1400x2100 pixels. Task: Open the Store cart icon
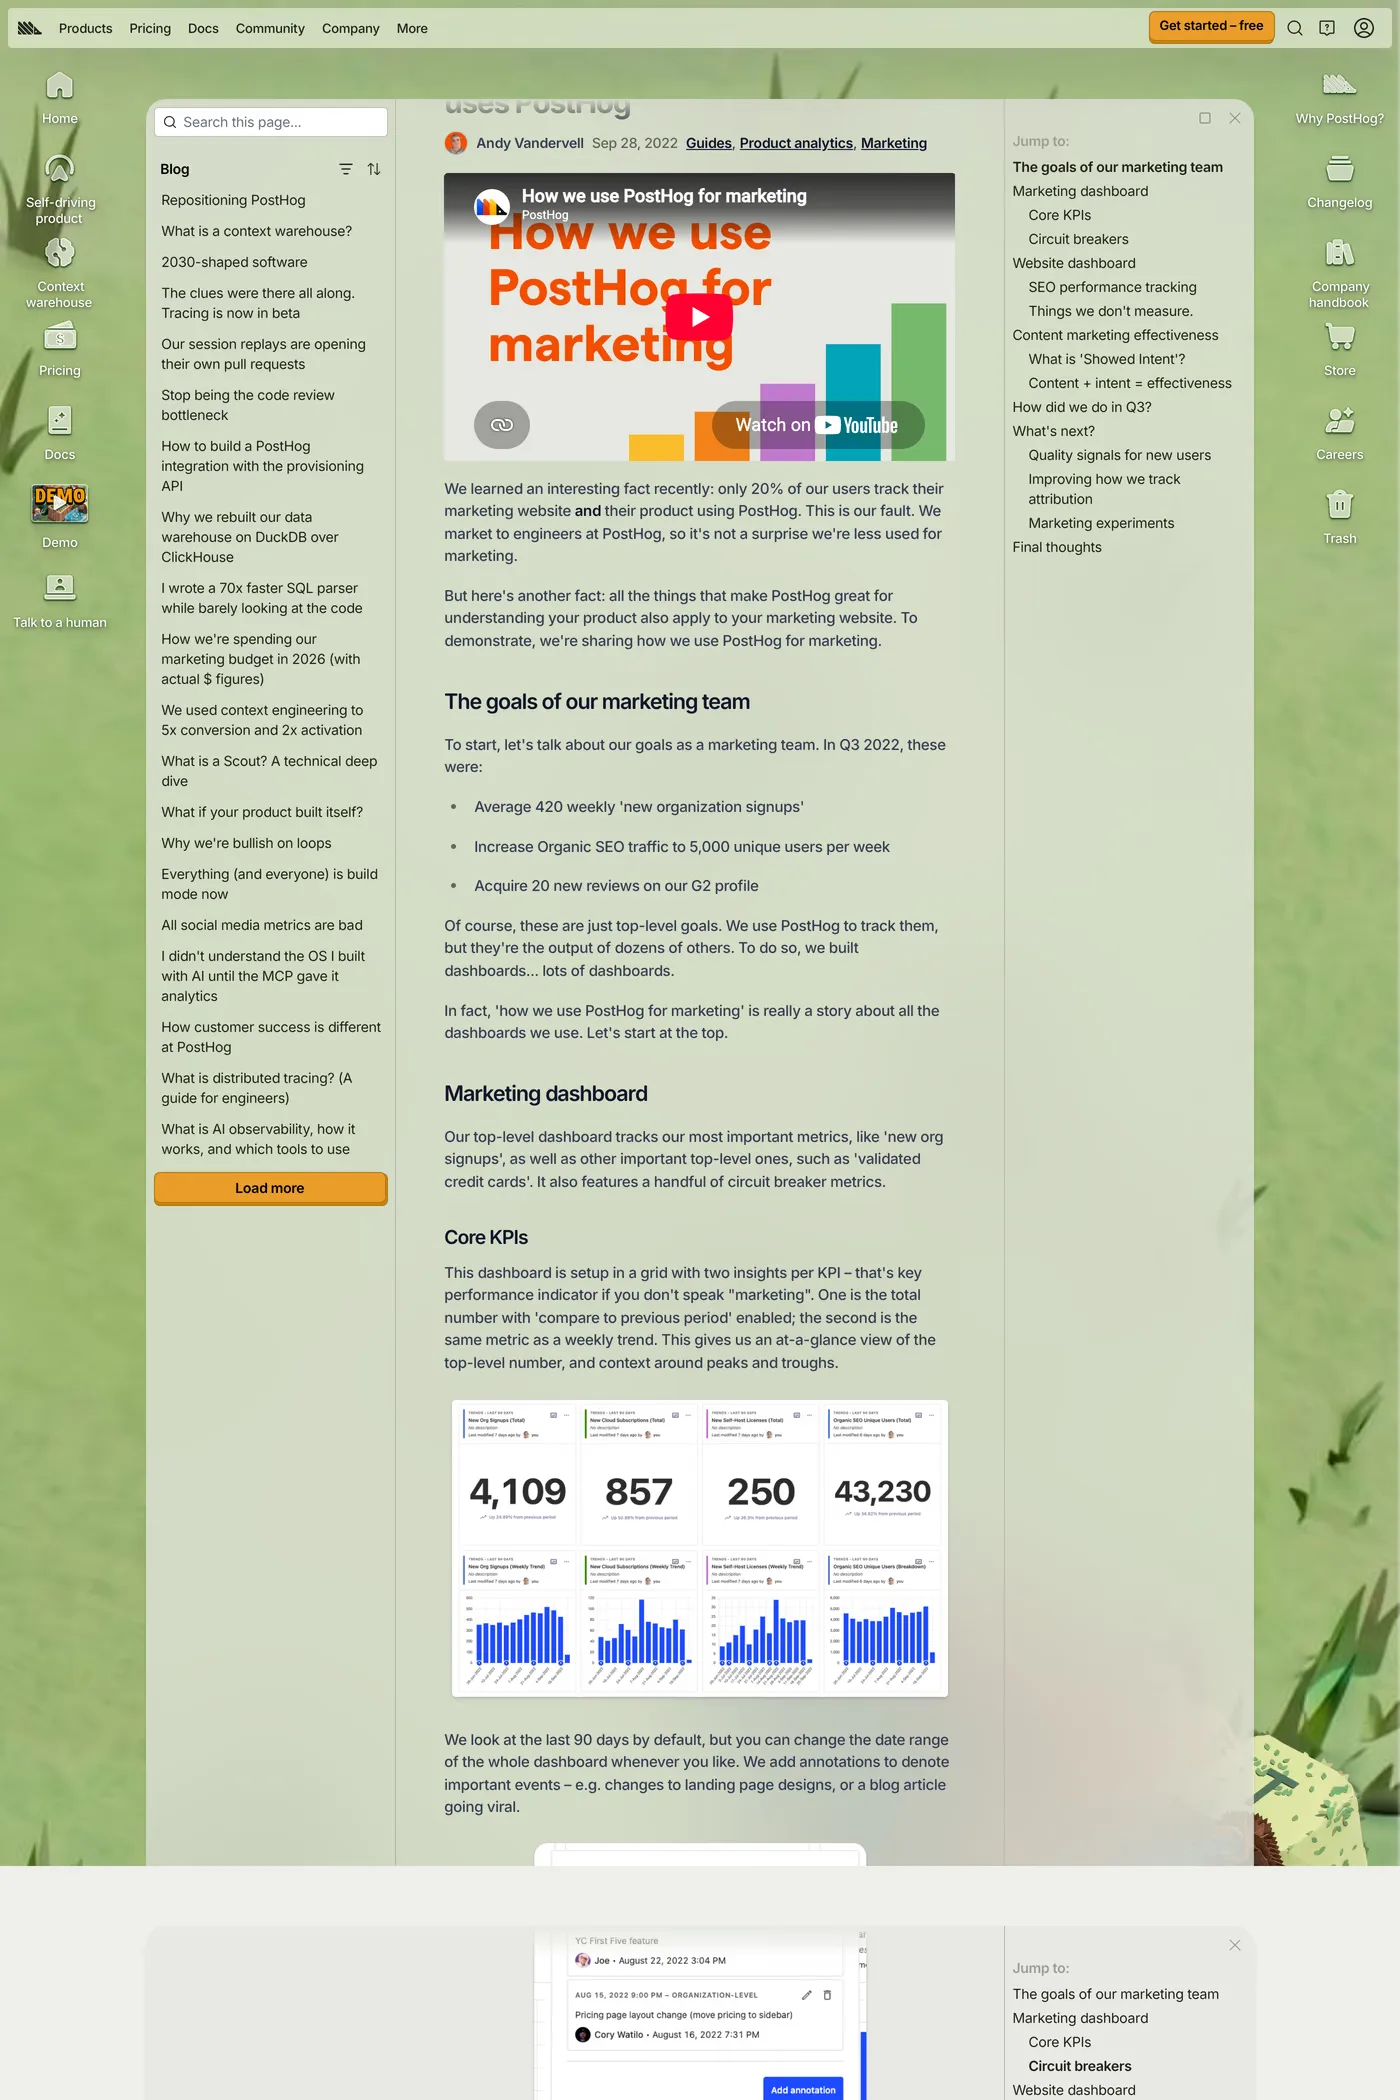(1340, 349)
